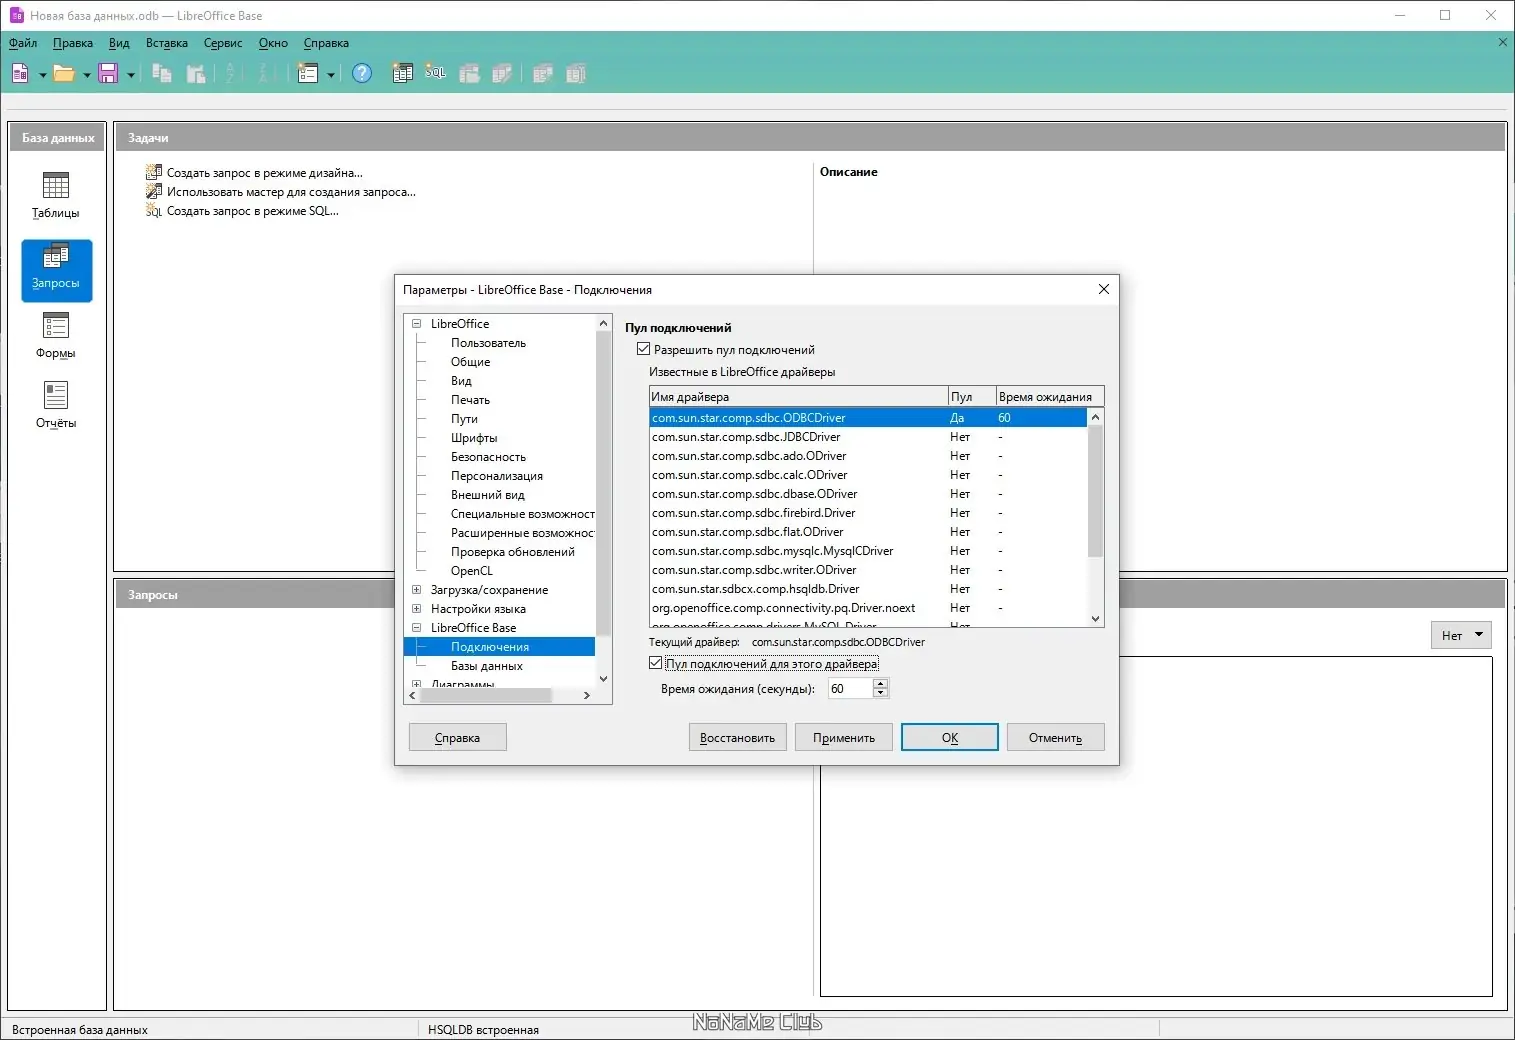Toggle 'Пул подключений для этого драйвера' checkbox
Viewport: 1515px width, 1040px height.
656,663
